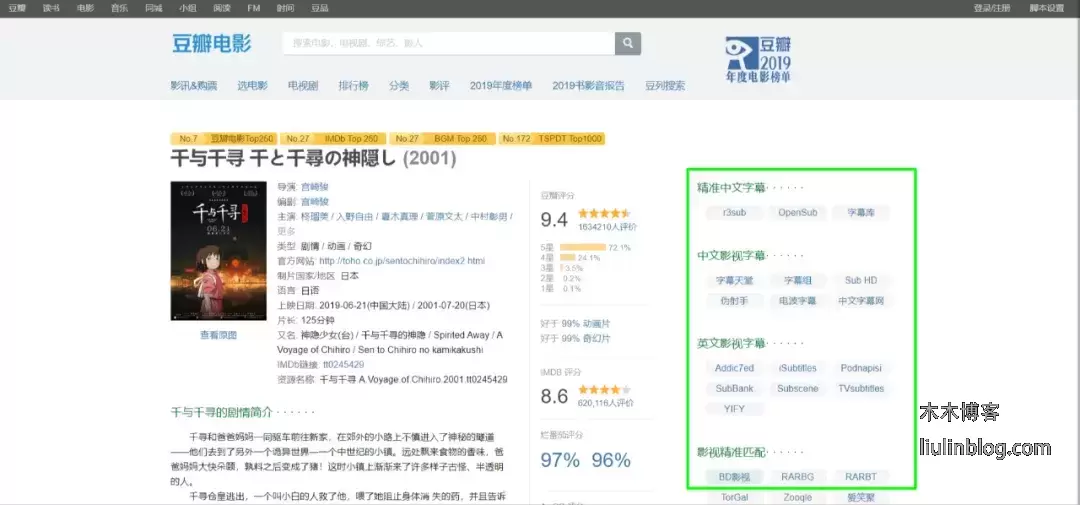Click the 5-star rating percentage bar
Screen dimensions: 1080x505
click(583, 247)
